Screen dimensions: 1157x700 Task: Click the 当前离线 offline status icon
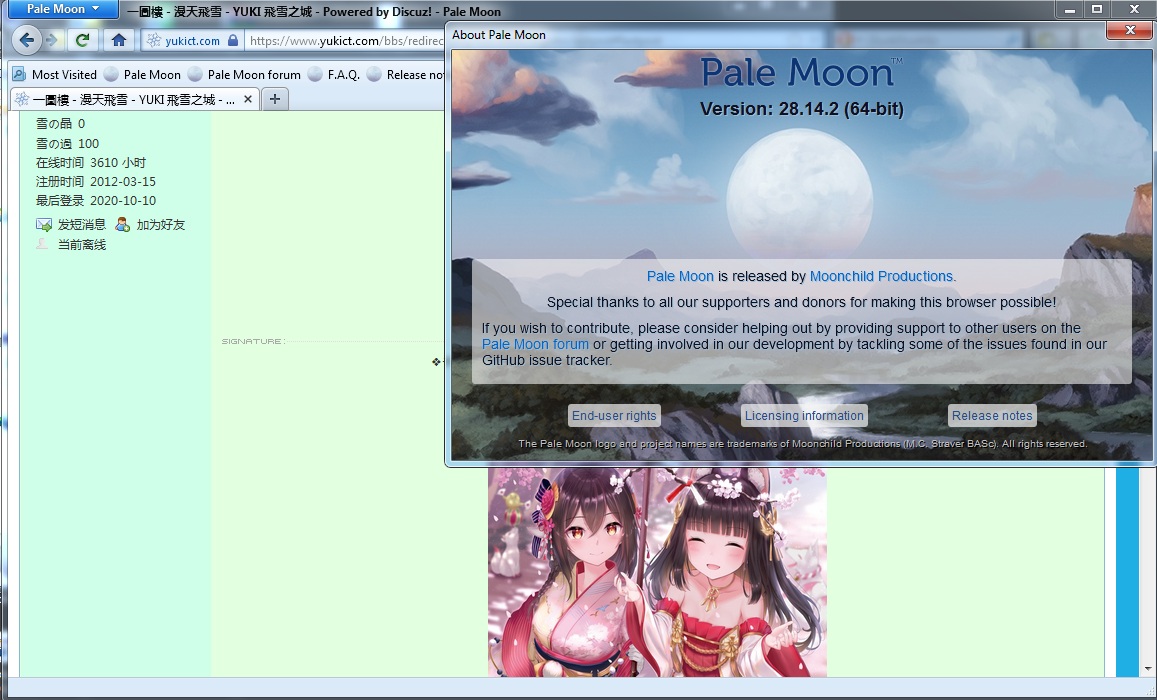tap(42, 244)
